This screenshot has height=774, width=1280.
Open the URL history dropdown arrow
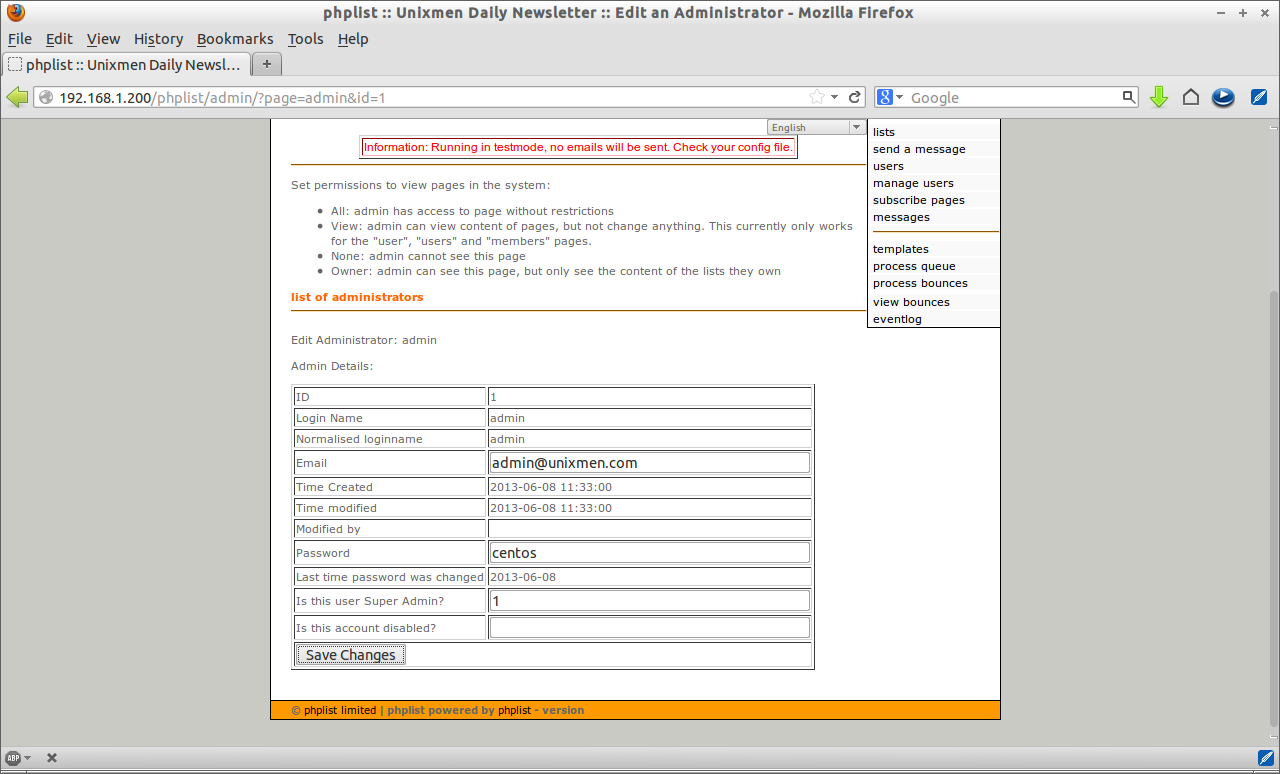tap(835, 97)
